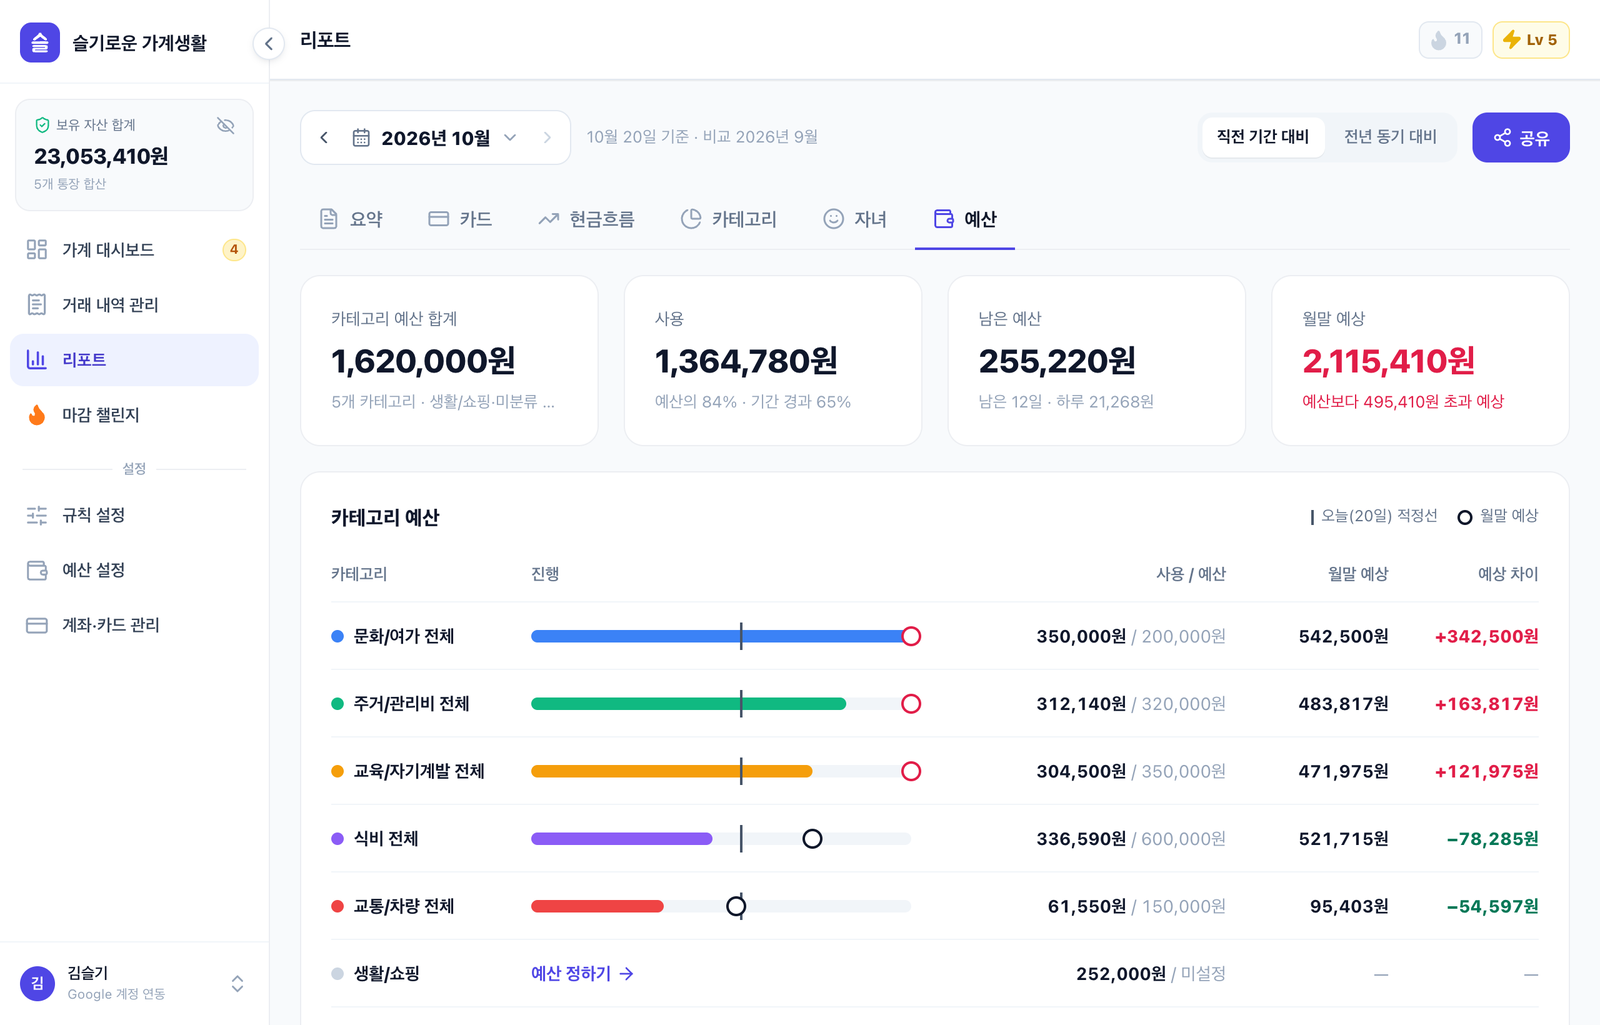Image resolution: width=1600 pixels, height=1025 pixels.
Task: Switch to 현금흐름 tab
Action: point(586,219)
